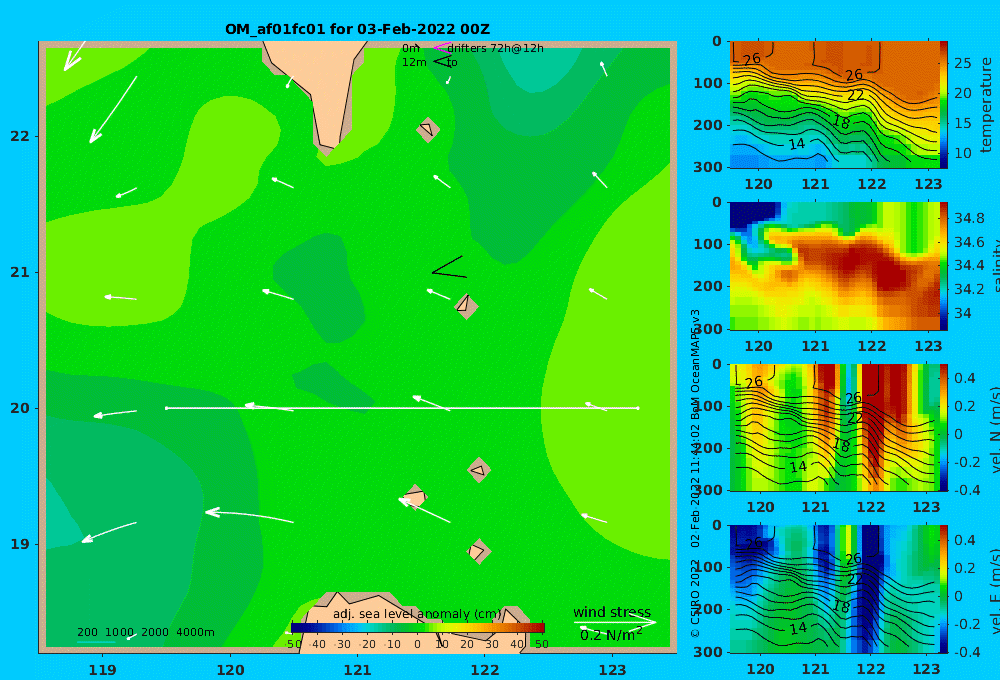Click depth label 300 on temperature plot
Screen dimensions: 1000x680
coord(708,167)
